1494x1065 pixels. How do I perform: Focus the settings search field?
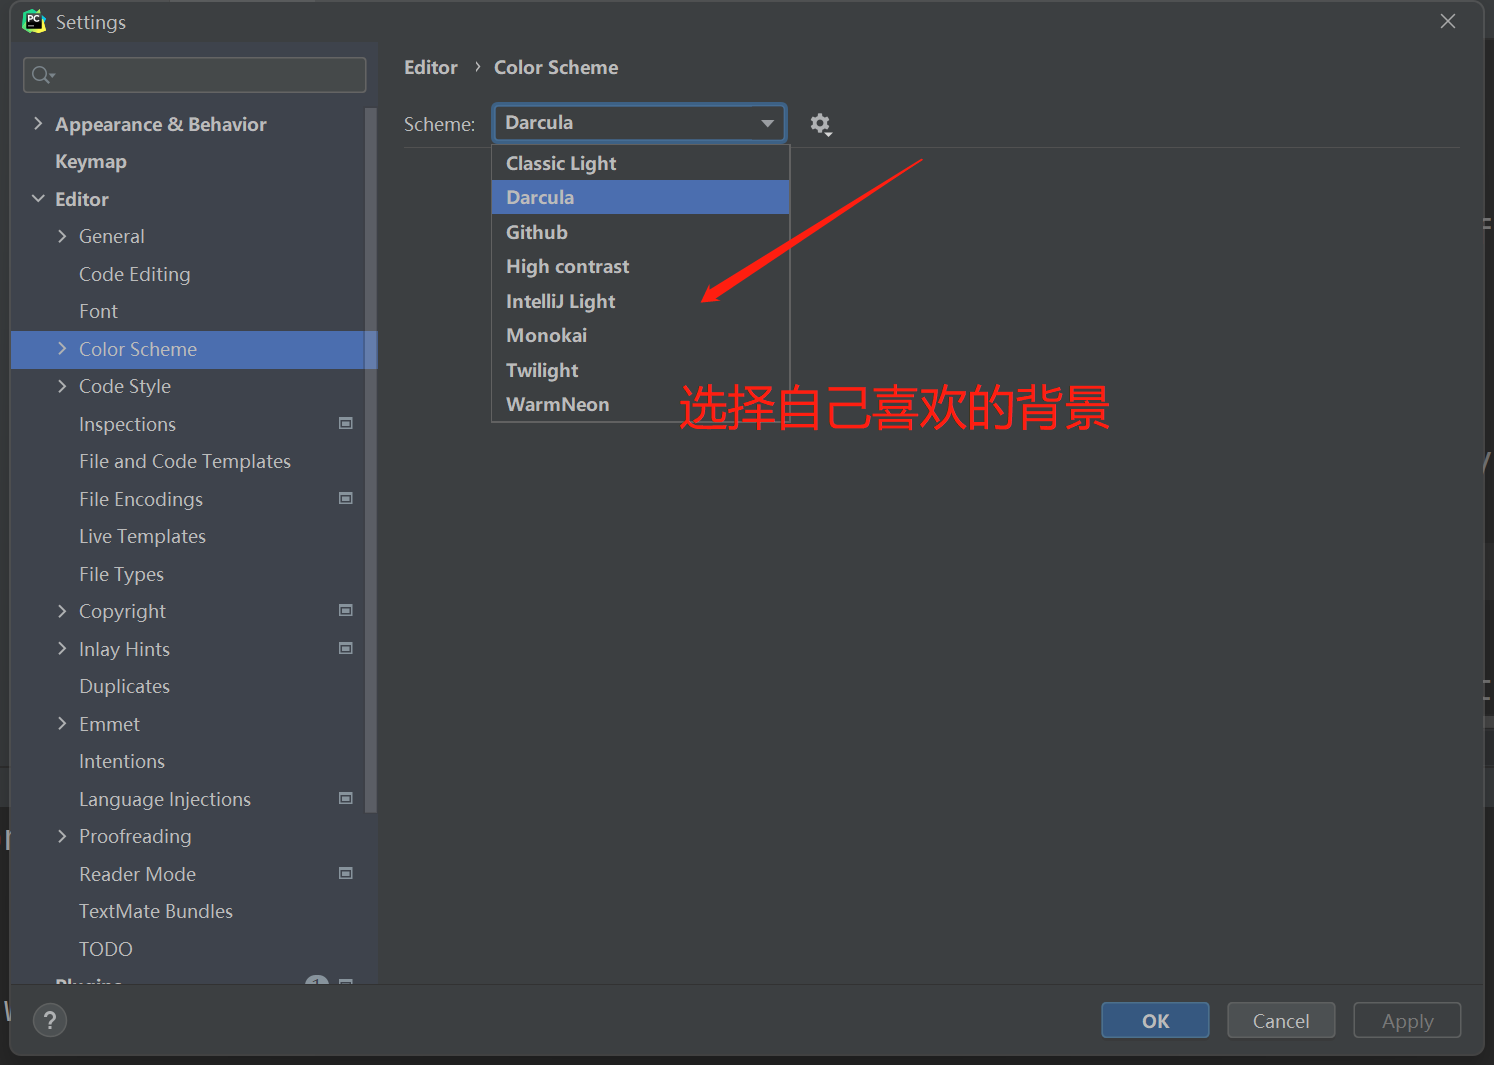click(x=195, y=75)
